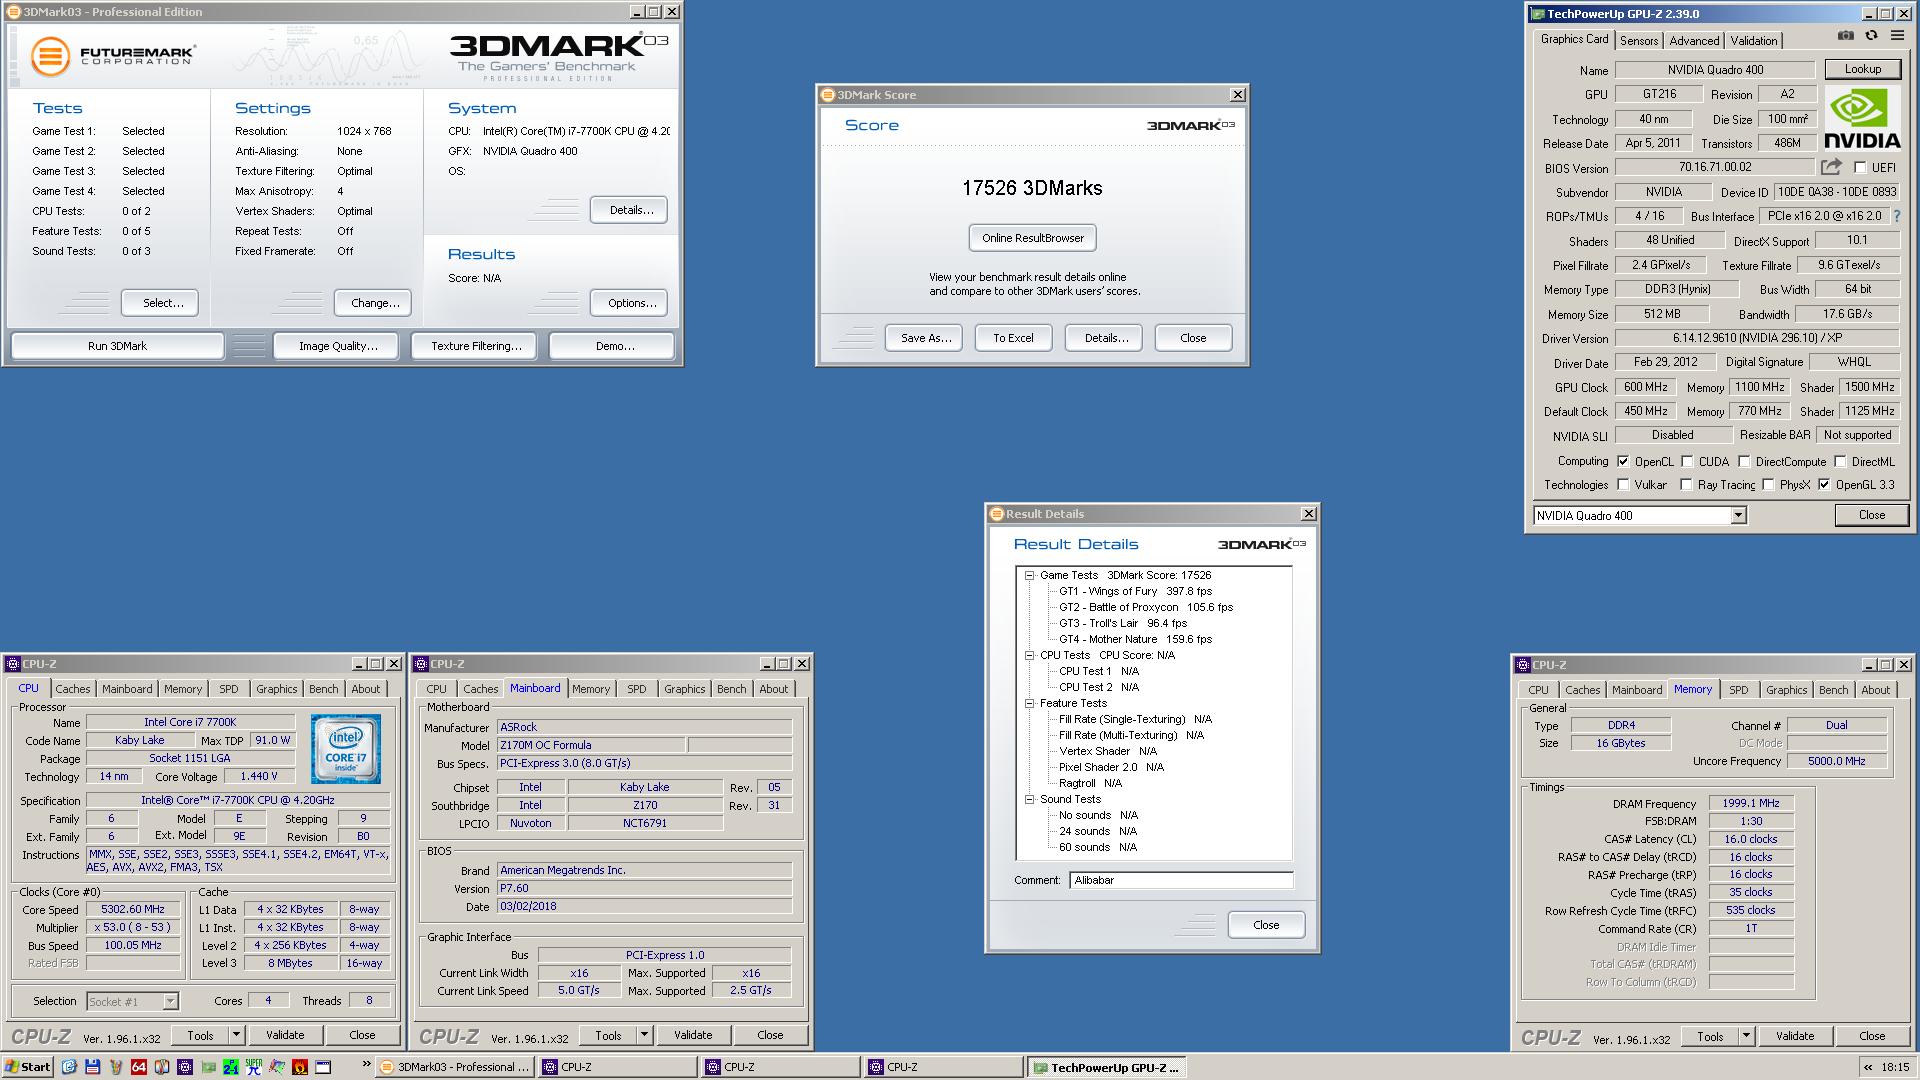Click To Excel in the Score window
The width and height of the screenshot is (1920, 1080).
[x=1013, y=338]
